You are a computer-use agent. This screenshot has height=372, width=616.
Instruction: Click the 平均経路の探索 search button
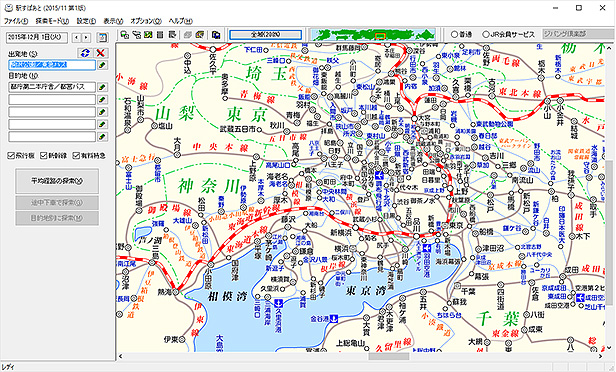click(x=57, y=181)
